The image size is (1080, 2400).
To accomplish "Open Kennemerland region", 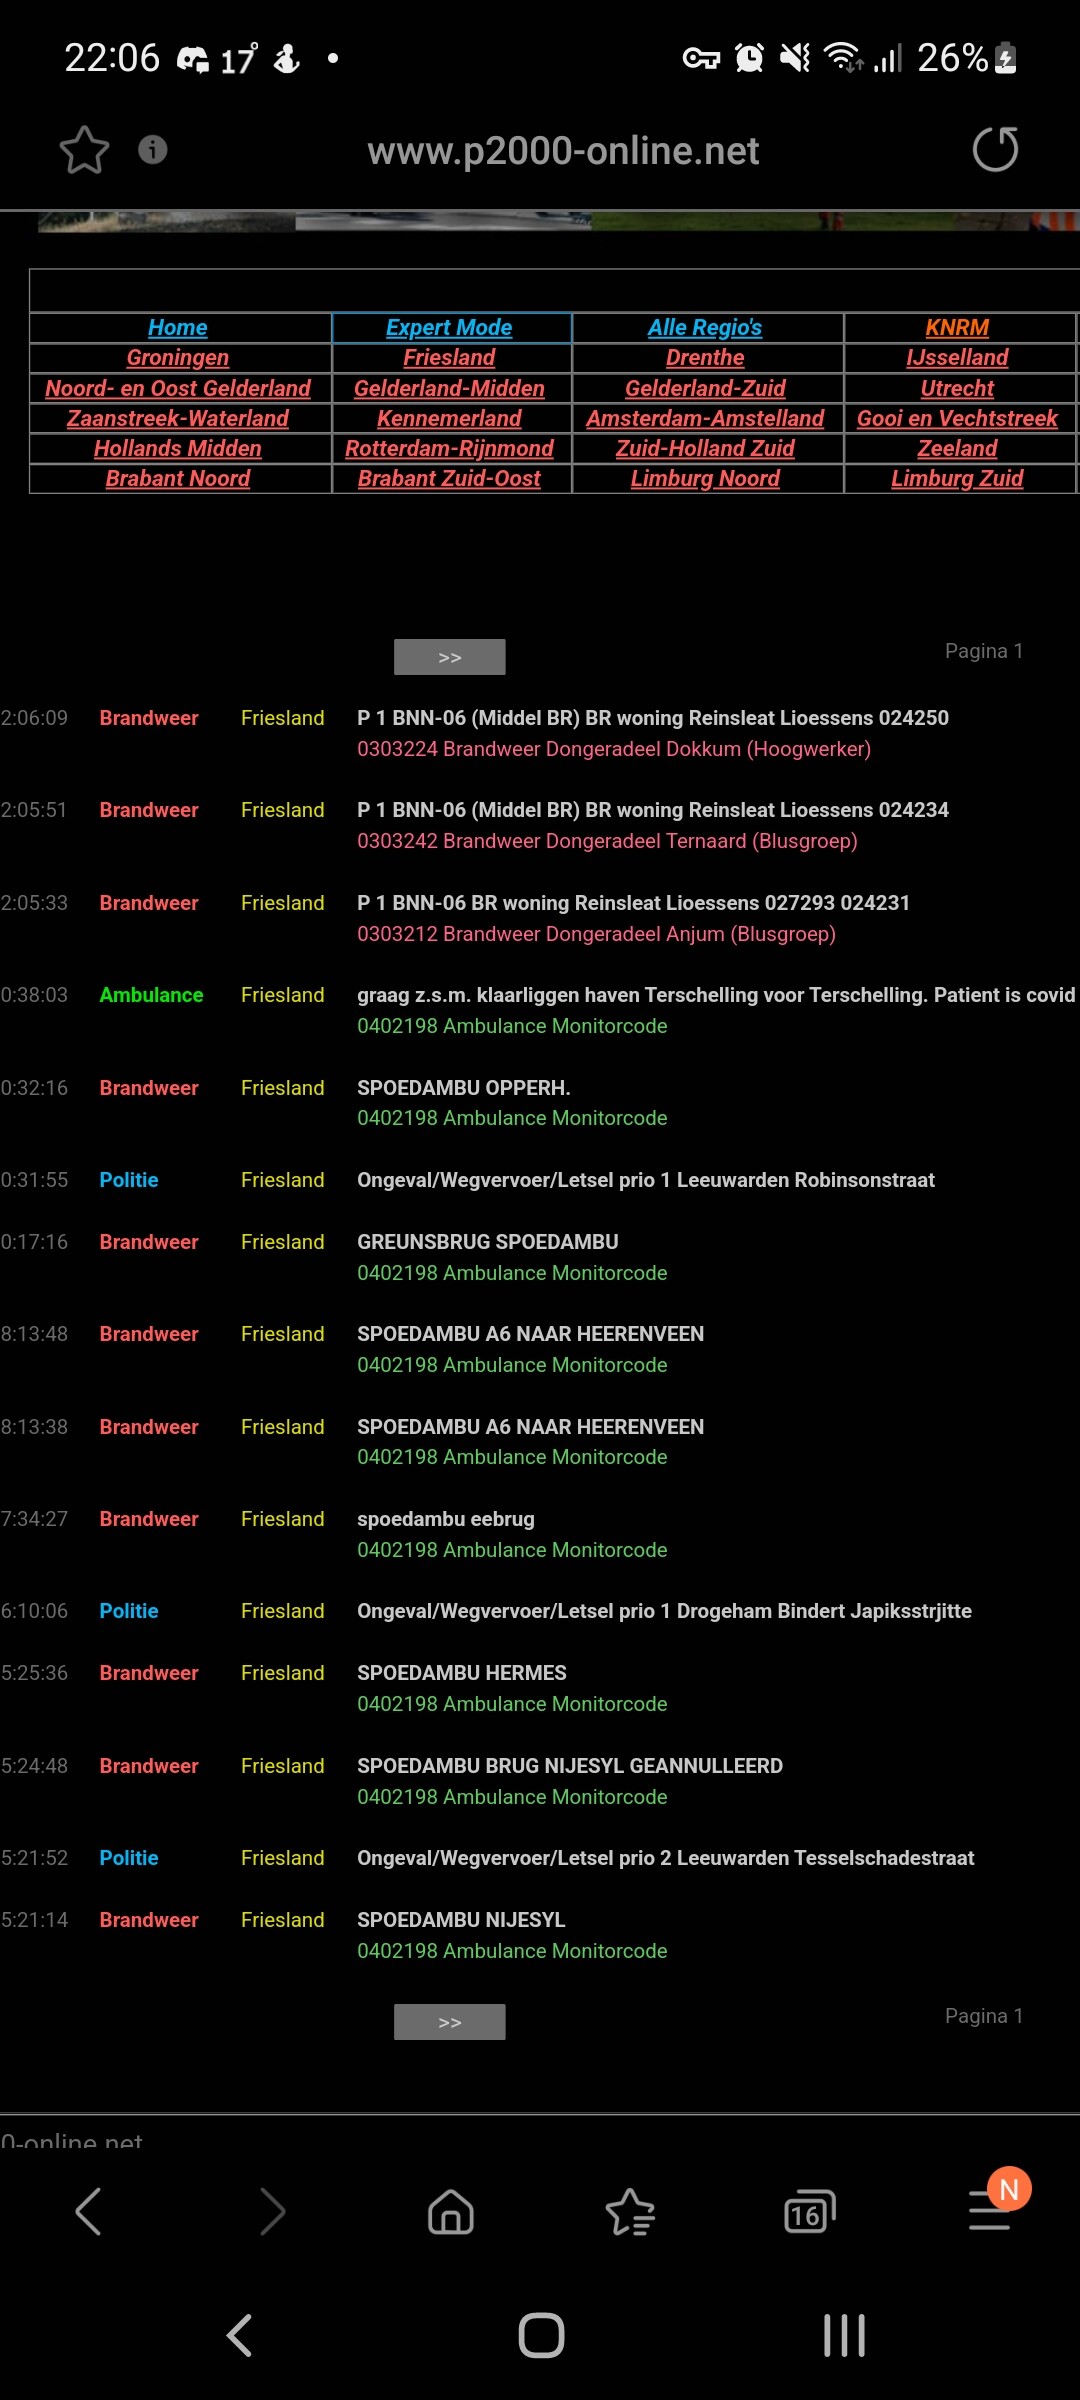I will [x=449, y=418].
